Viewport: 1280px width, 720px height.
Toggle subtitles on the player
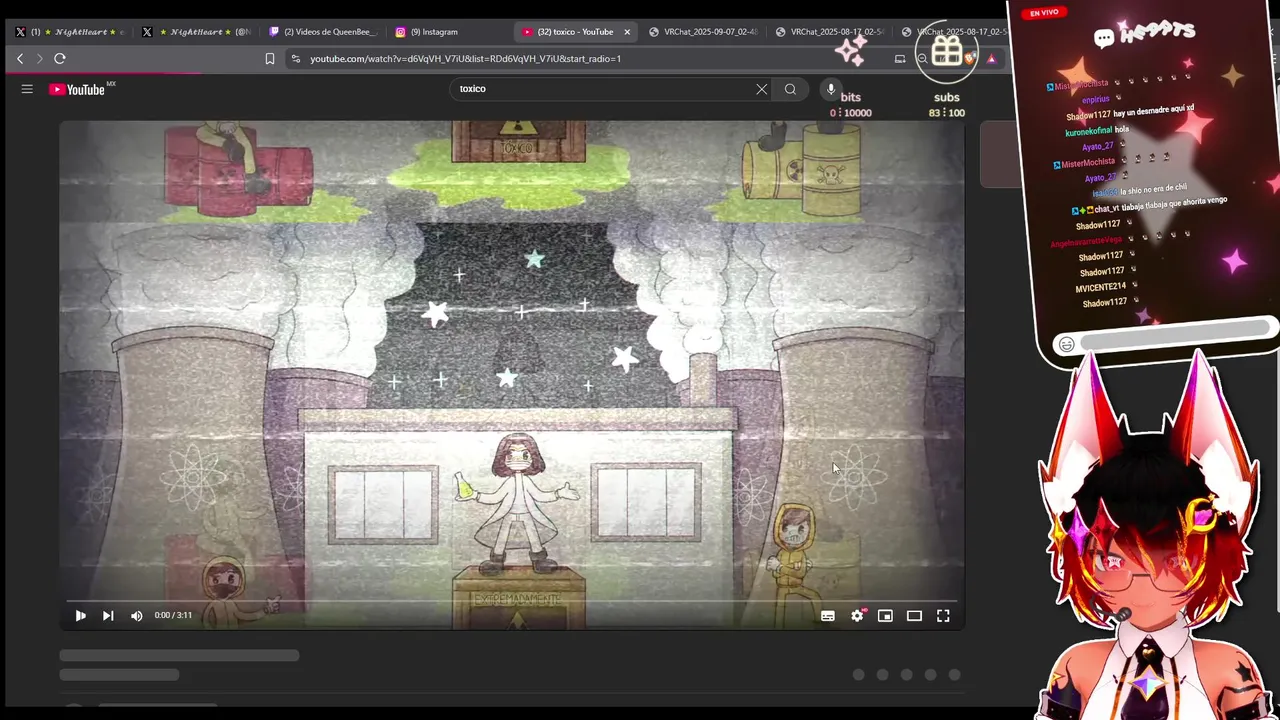tap(828, 616)
